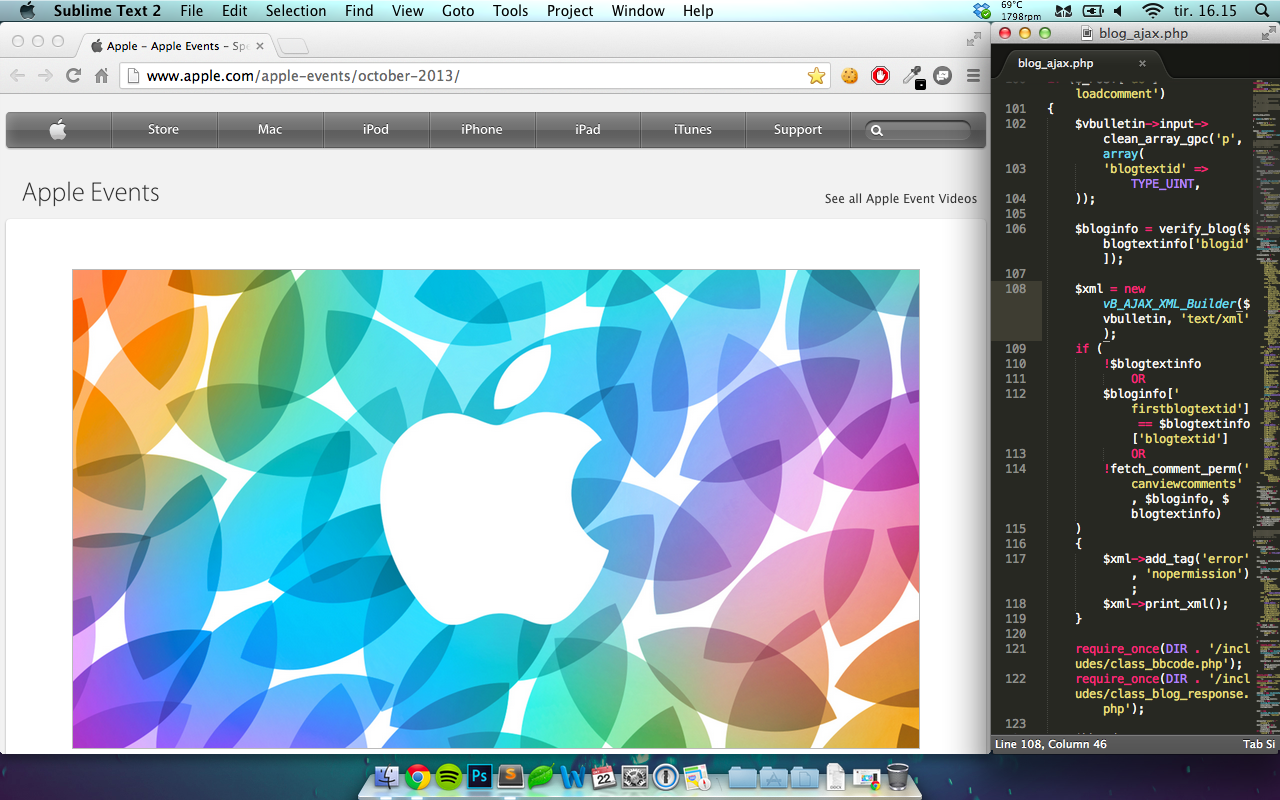Open the Documents folder stack in Dock
This screenshot has height=800, width=1280.
coord(804,776)
